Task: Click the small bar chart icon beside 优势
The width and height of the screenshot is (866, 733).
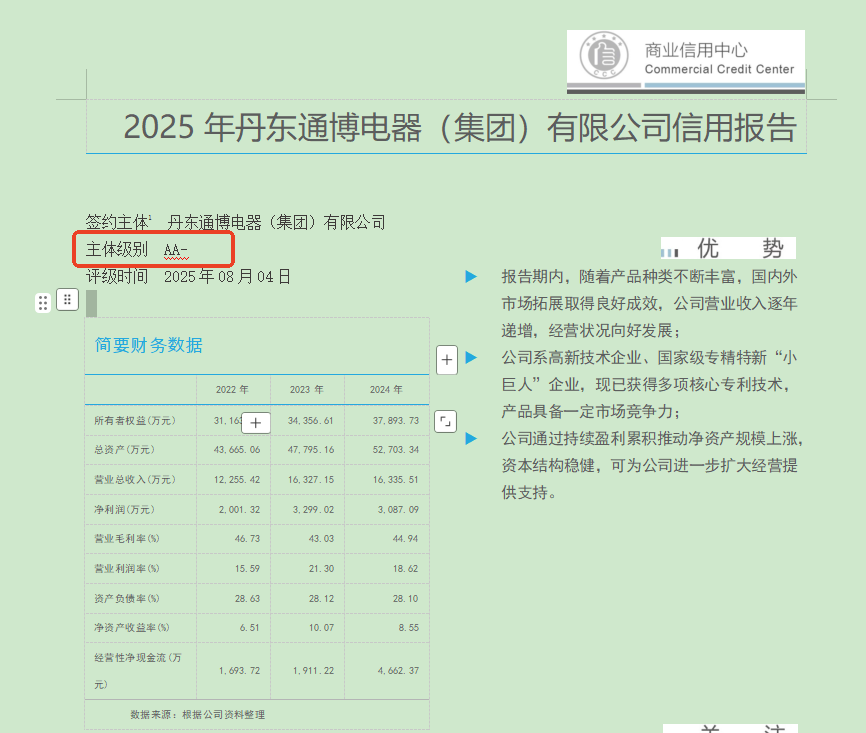Action: [671, 251]
